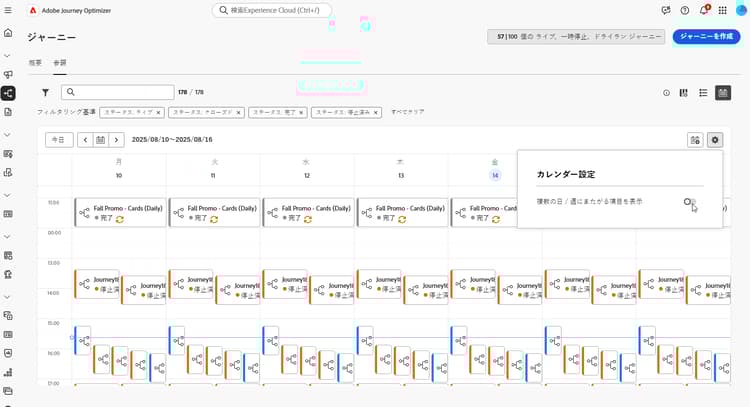750x407 pixels.
Task: Toggle 複数の日/週にまたがる項目を表示 switch
Action: pos(690,202)
